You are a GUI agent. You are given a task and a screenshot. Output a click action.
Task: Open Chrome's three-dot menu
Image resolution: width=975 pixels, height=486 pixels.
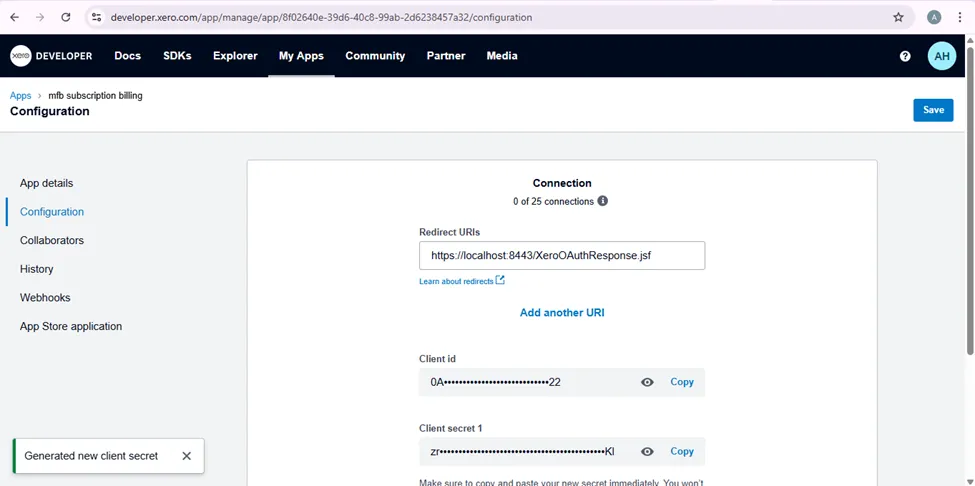[960, 17]
